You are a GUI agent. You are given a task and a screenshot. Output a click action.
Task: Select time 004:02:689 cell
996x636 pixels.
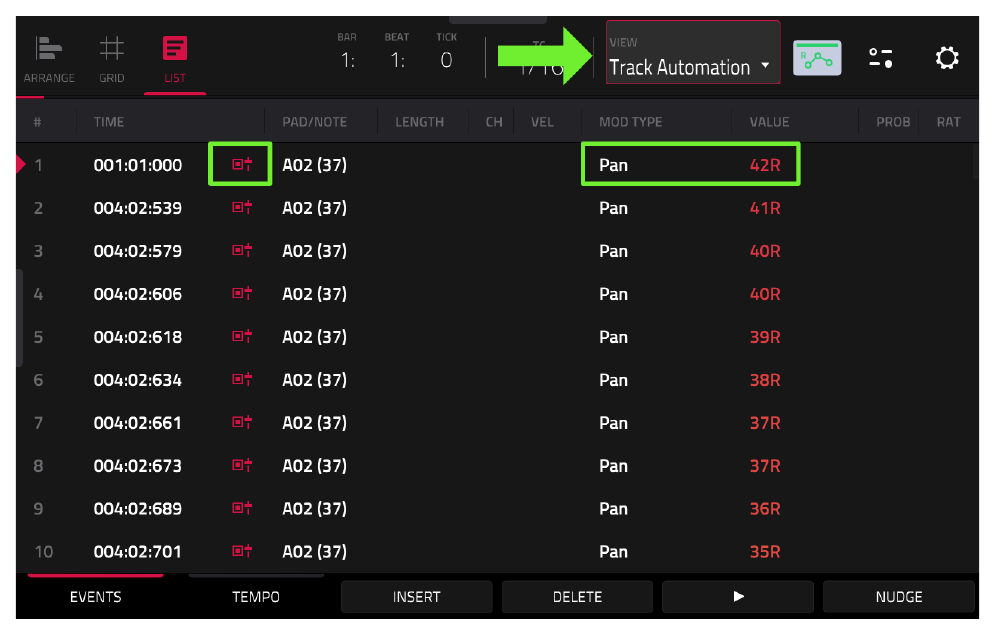click(138, 508)
